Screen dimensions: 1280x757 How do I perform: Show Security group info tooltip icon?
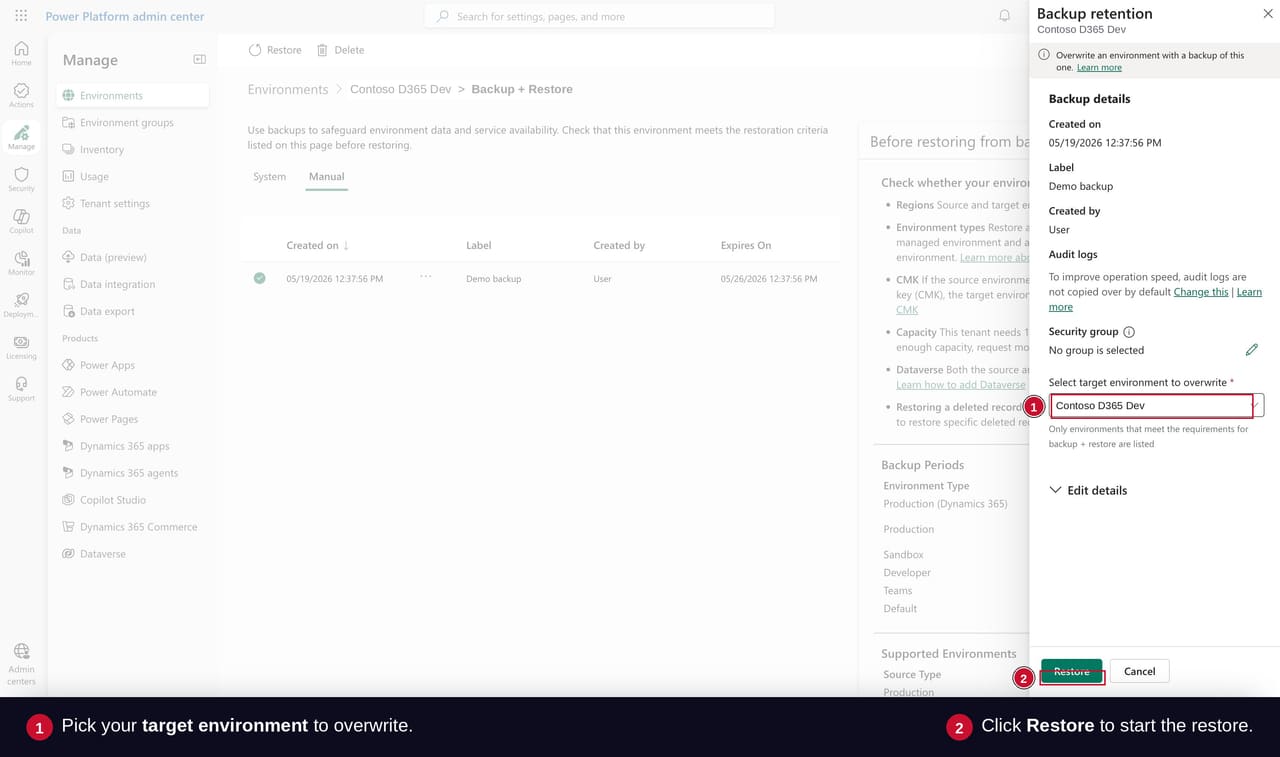(1129, 332)
